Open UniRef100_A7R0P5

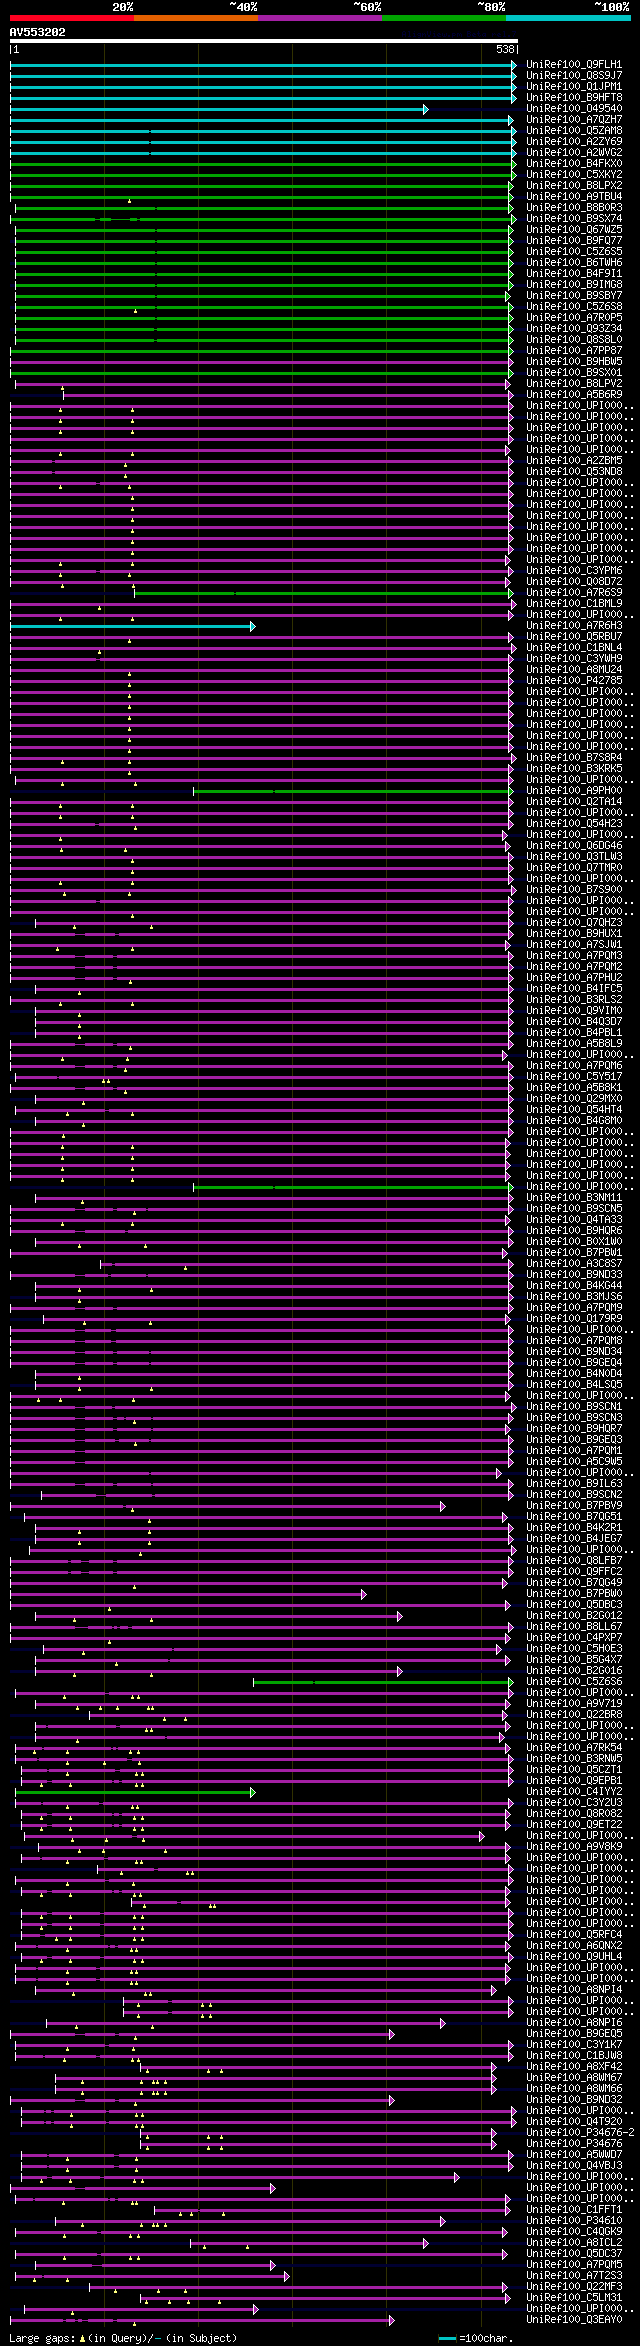pyautogui.click(x=574, y=318)
